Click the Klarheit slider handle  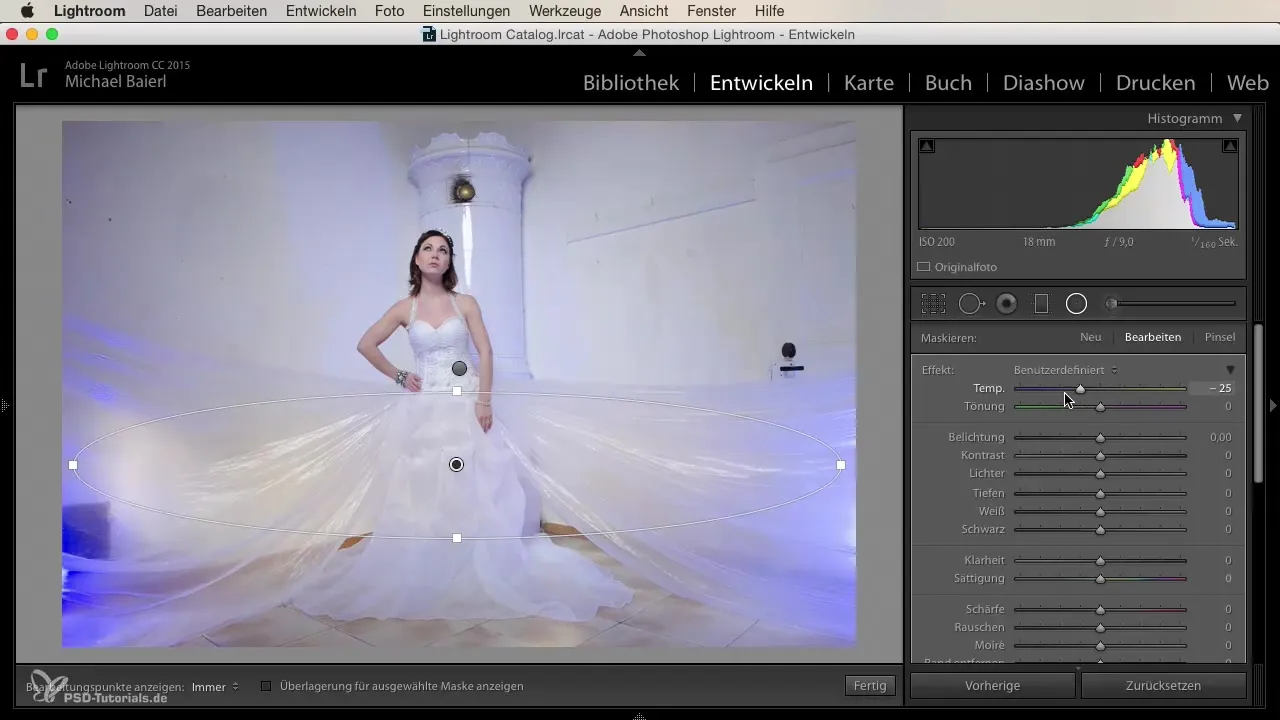coord(1100,561)
